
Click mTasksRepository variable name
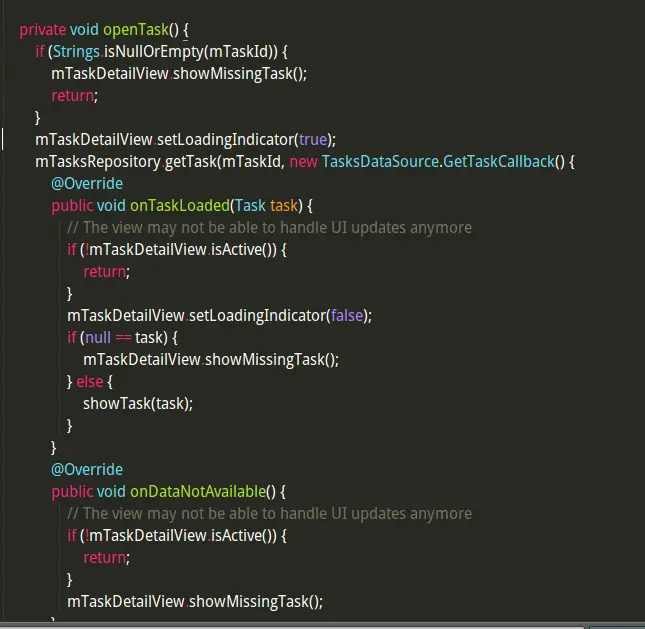point(97,162)
